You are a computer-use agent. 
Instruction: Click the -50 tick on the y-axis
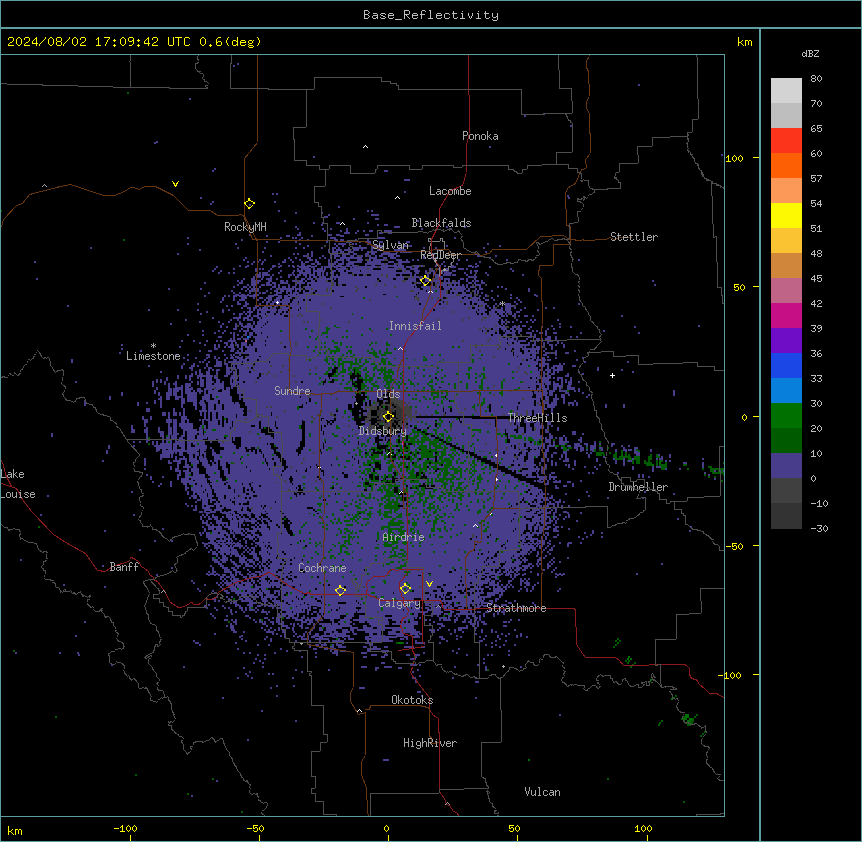(x=733, y=546)
